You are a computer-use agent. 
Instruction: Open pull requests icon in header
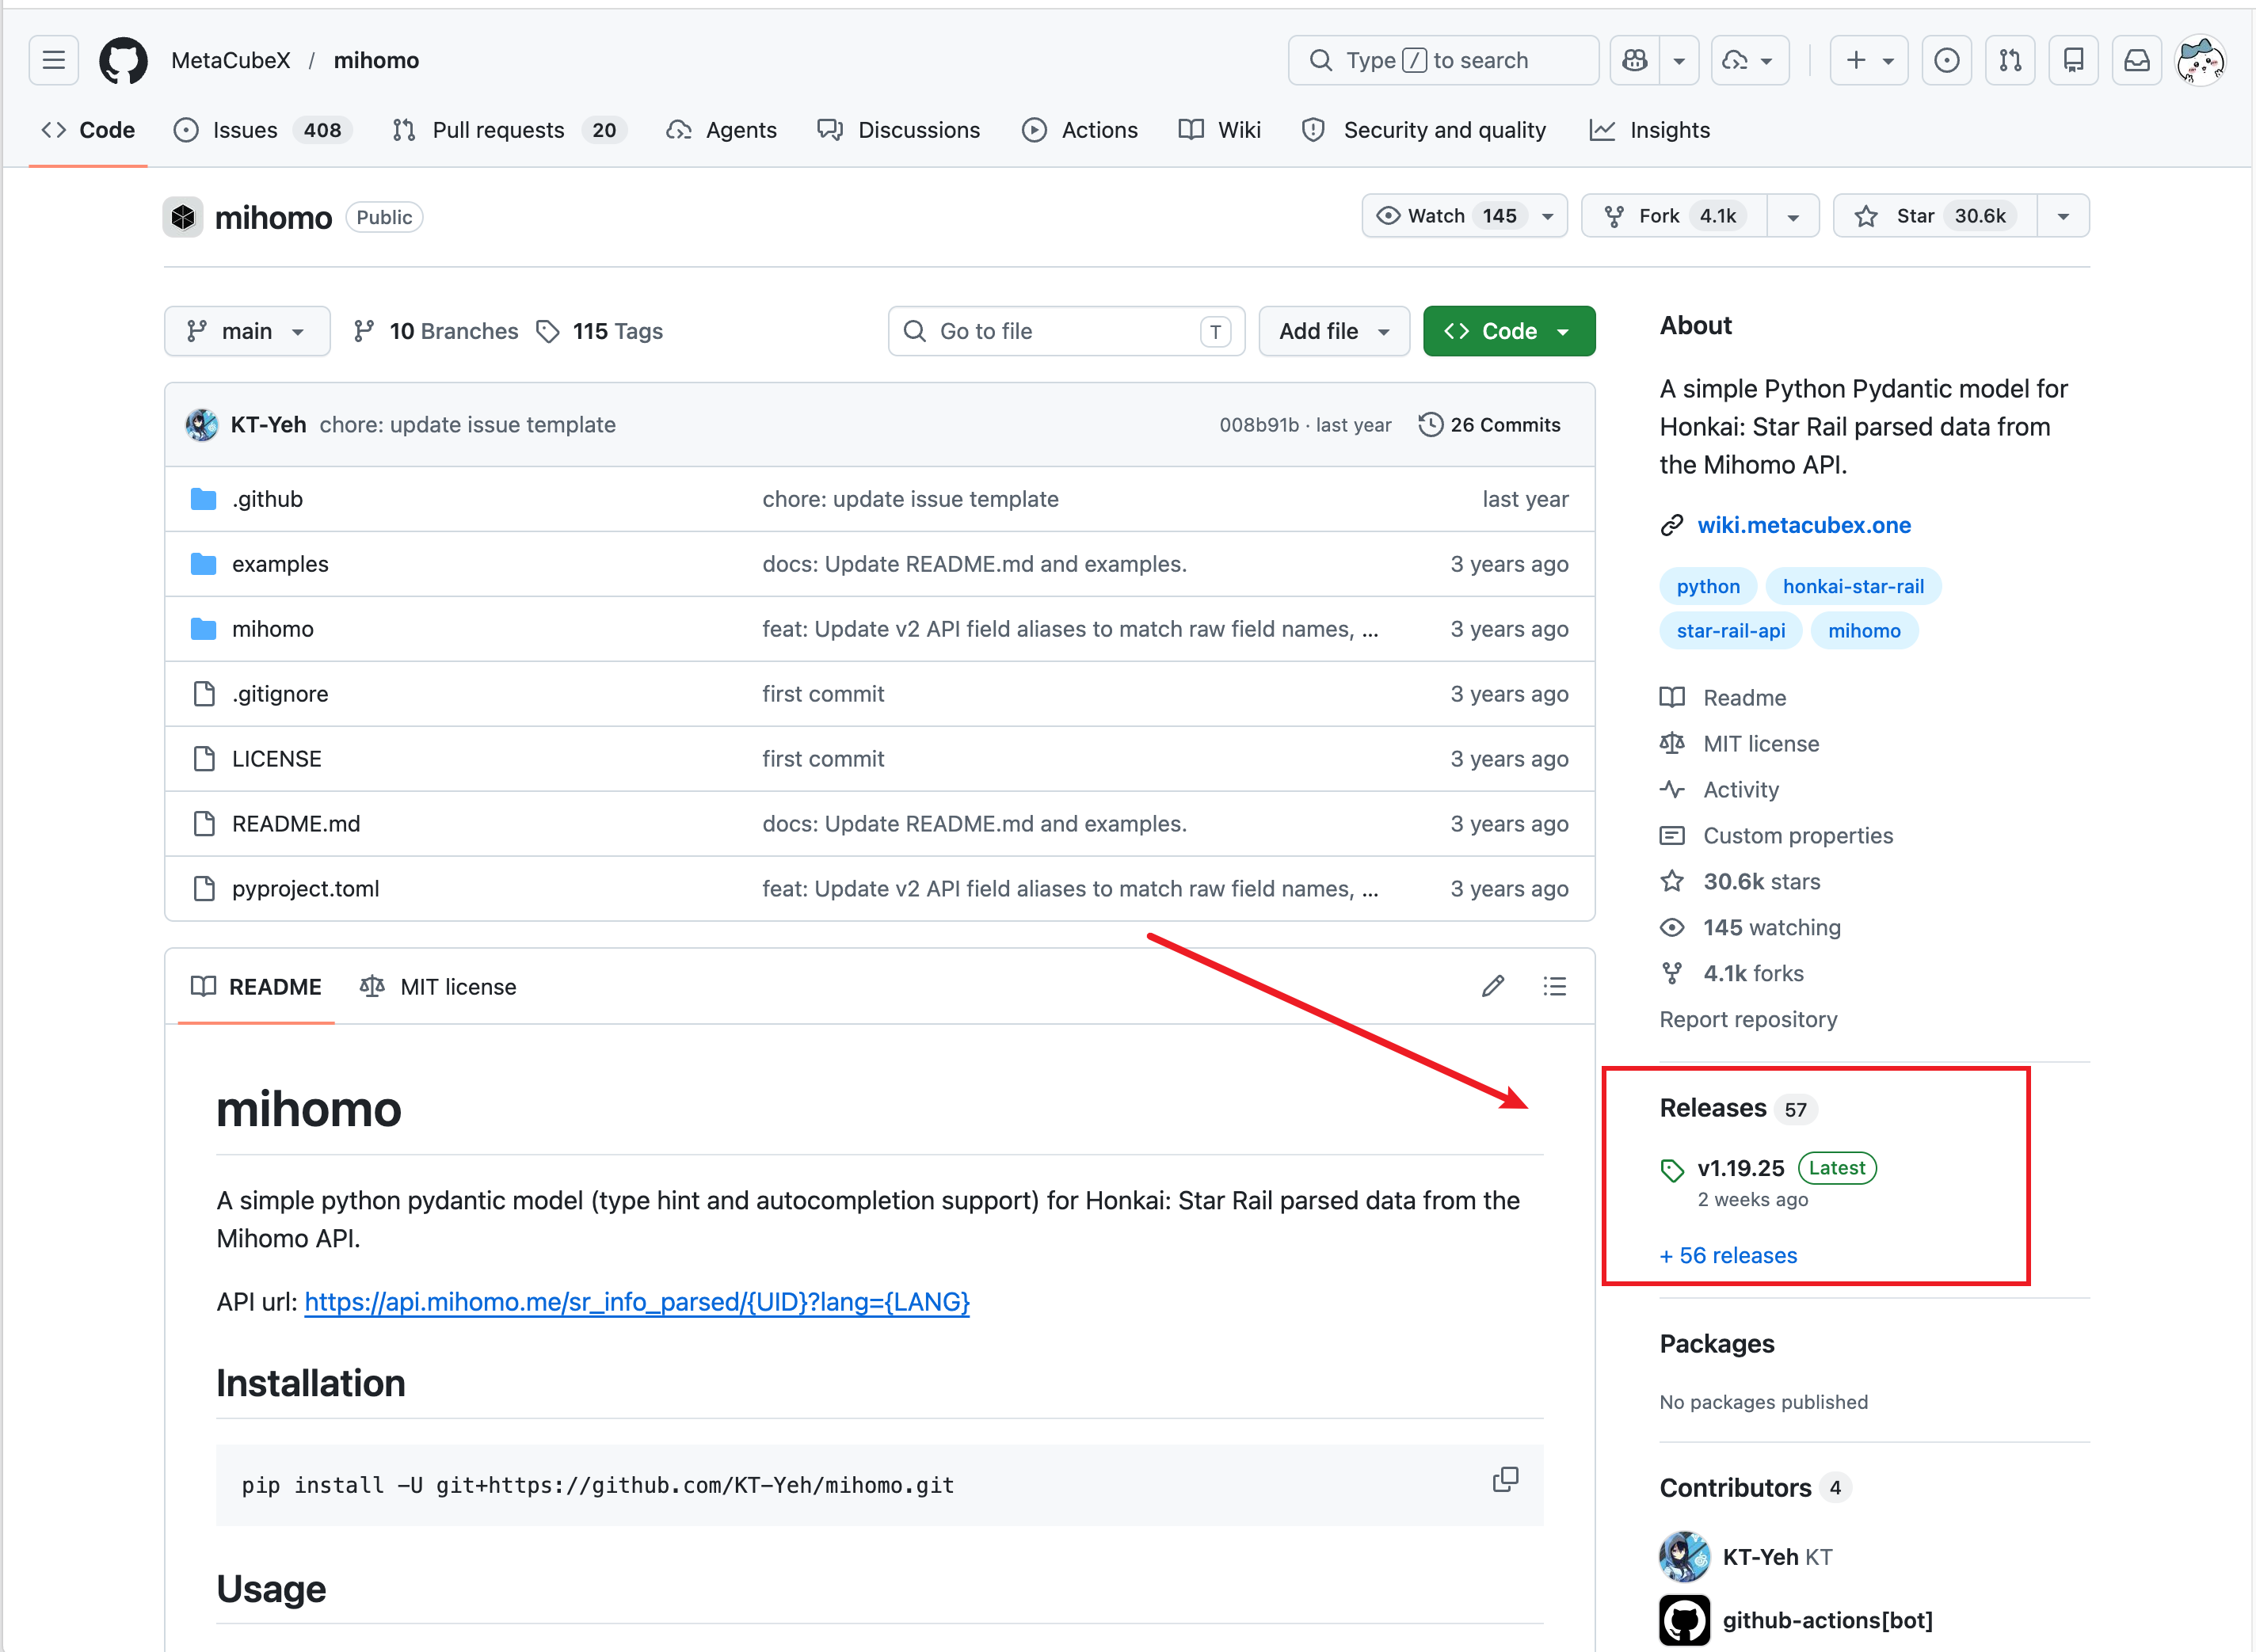click(2010, 60)
